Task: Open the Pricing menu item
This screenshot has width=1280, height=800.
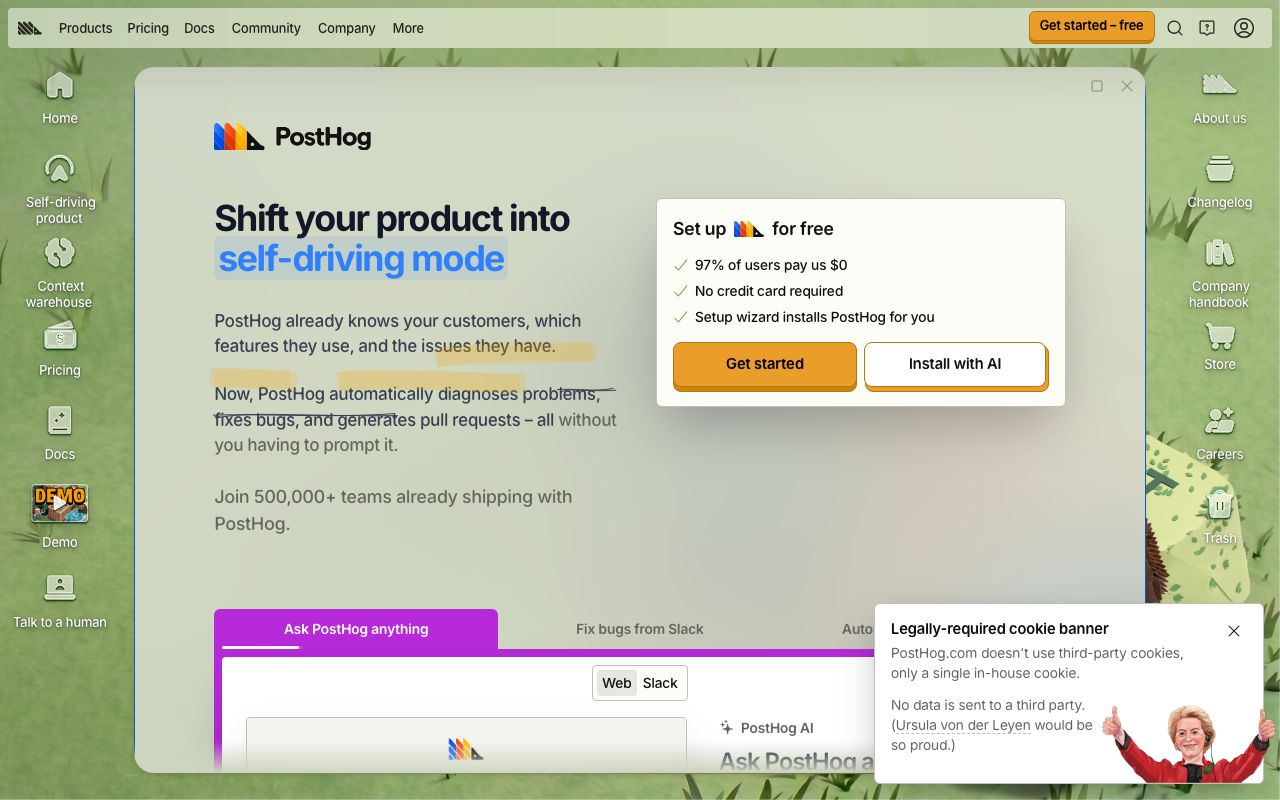Action: [x=148, y=28]
